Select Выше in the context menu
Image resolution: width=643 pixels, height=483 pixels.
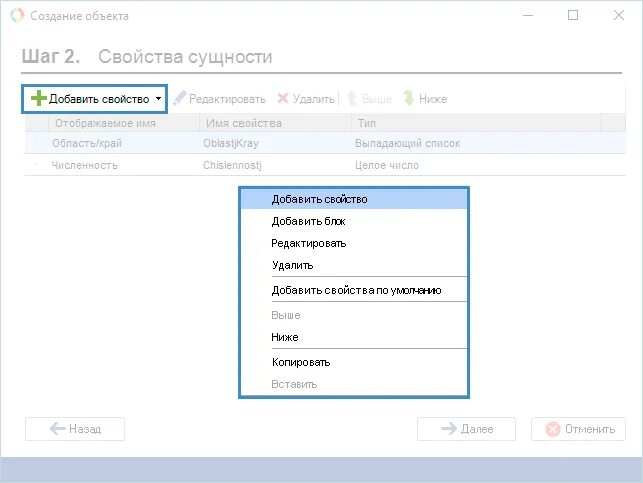coord(354,315)
